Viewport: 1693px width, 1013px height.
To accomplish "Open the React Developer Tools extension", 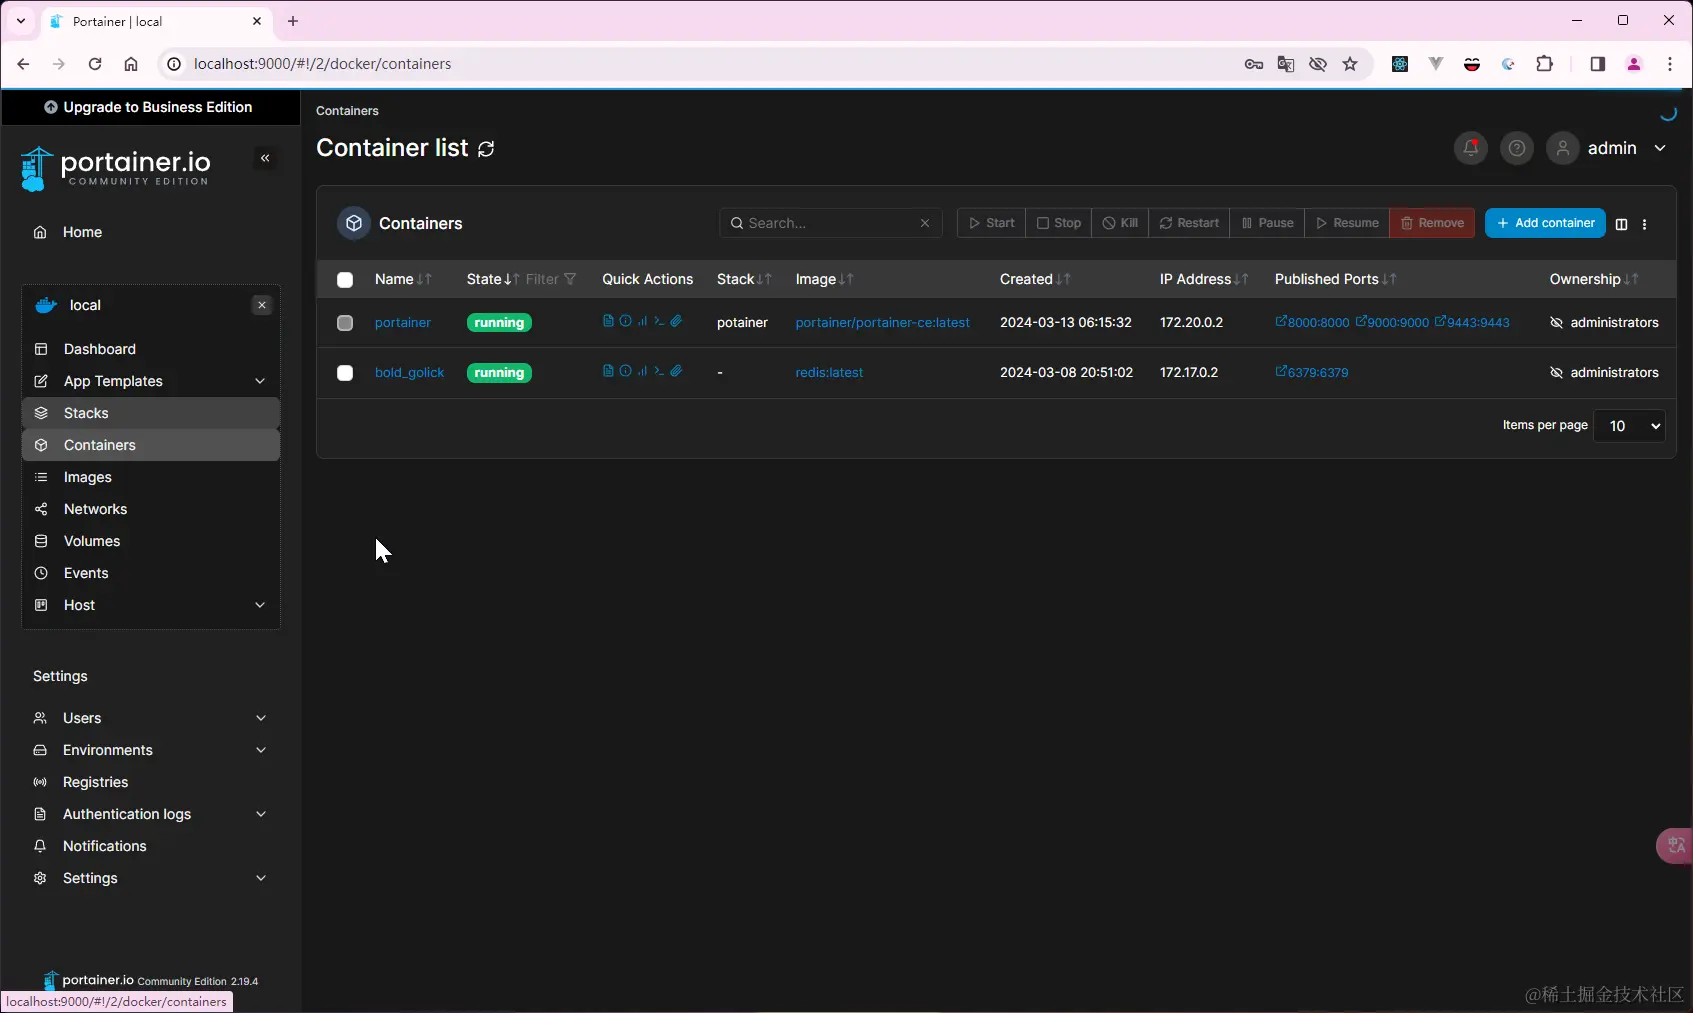I will (x=1400, y=64).
